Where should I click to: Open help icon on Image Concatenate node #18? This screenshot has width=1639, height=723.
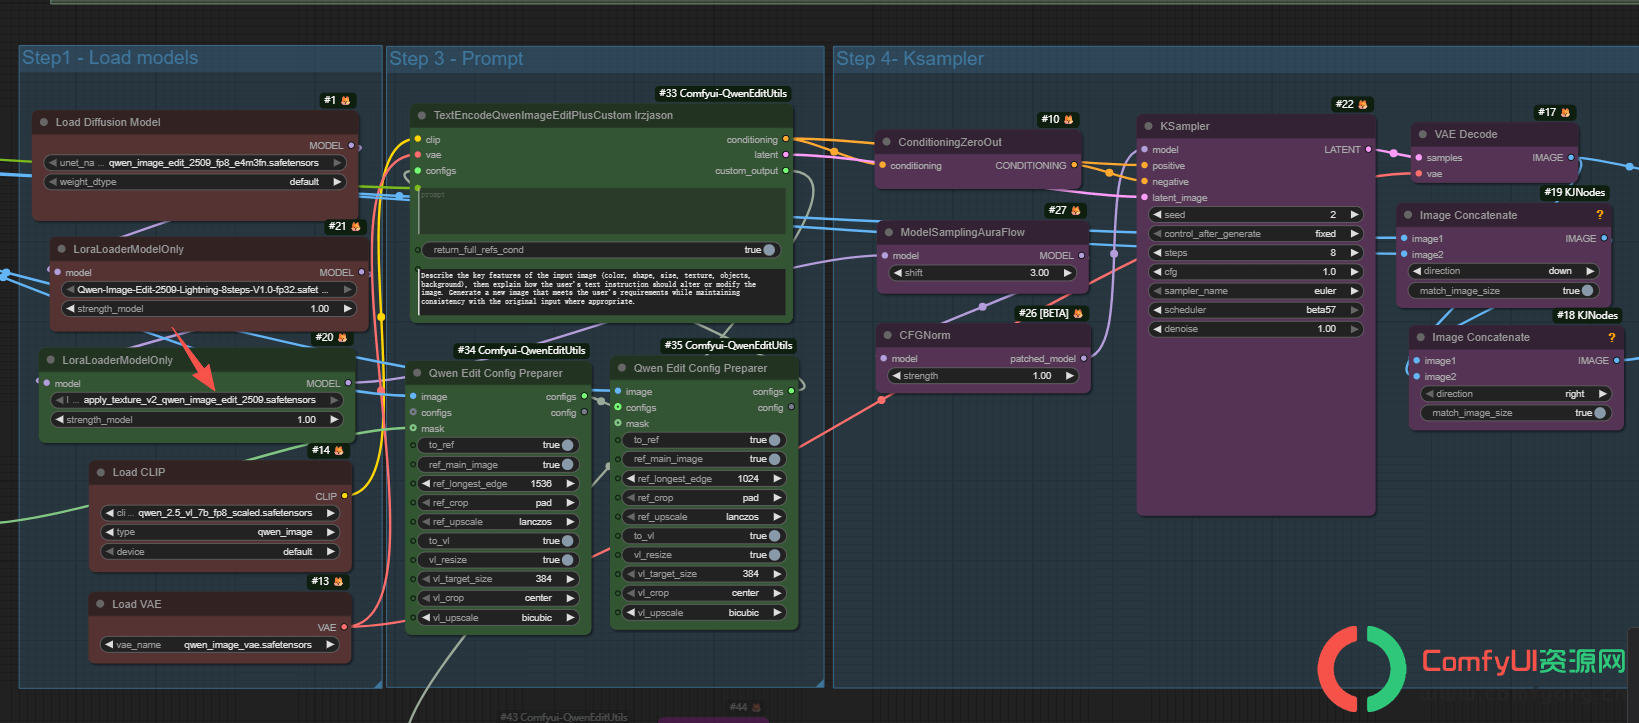(x=1611, y=337)
